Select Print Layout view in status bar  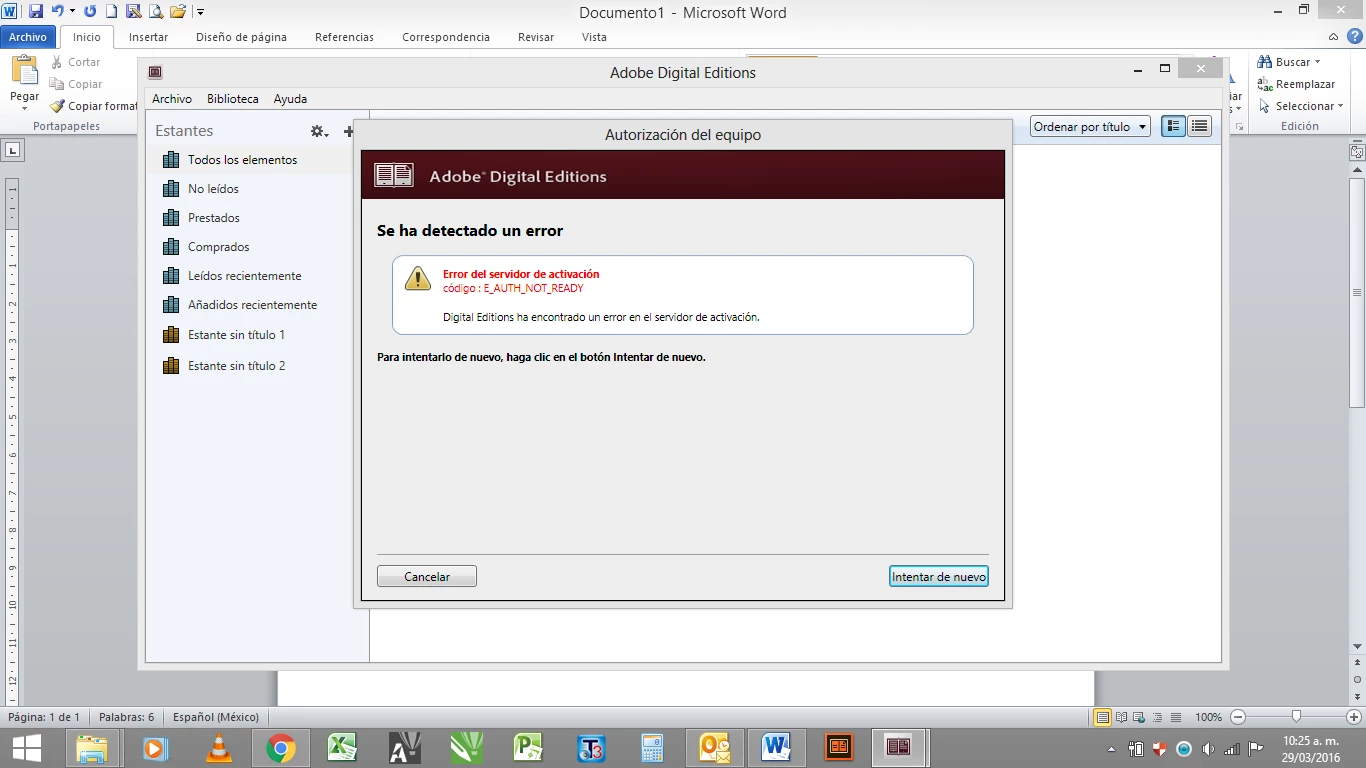[1103, 717]
